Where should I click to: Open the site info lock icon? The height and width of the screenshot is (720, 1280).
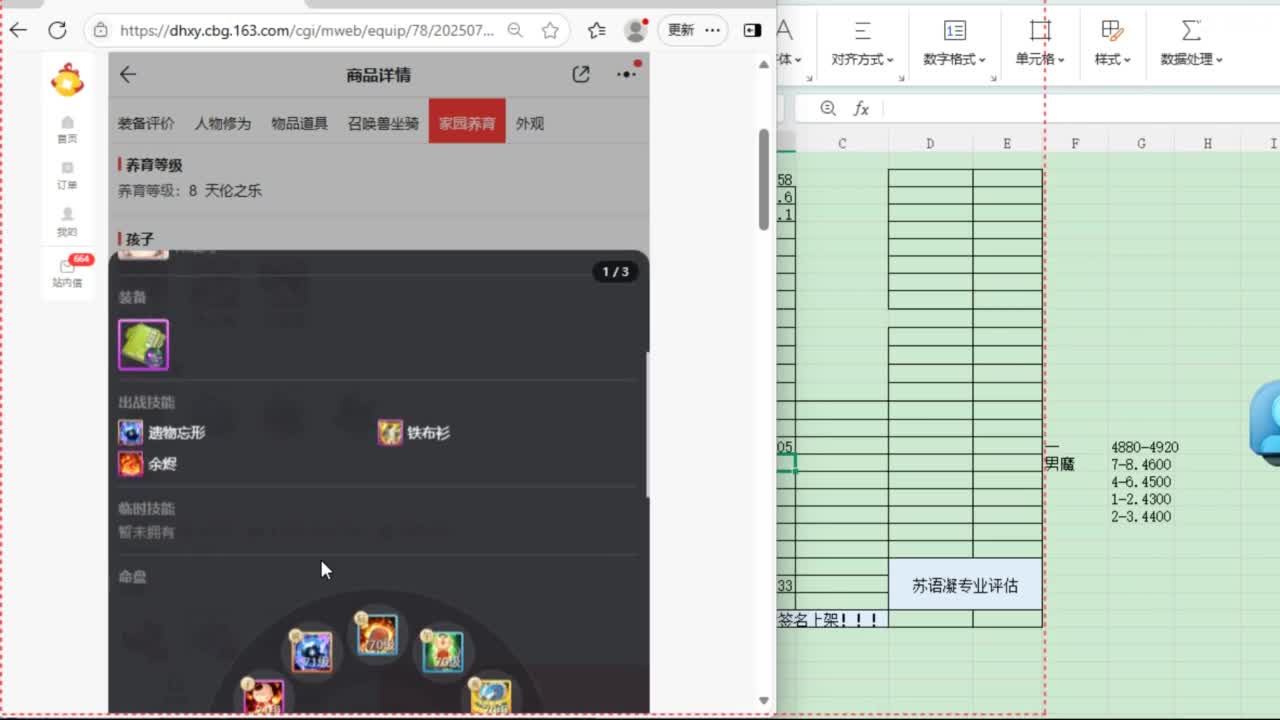(x=100, y=30)
